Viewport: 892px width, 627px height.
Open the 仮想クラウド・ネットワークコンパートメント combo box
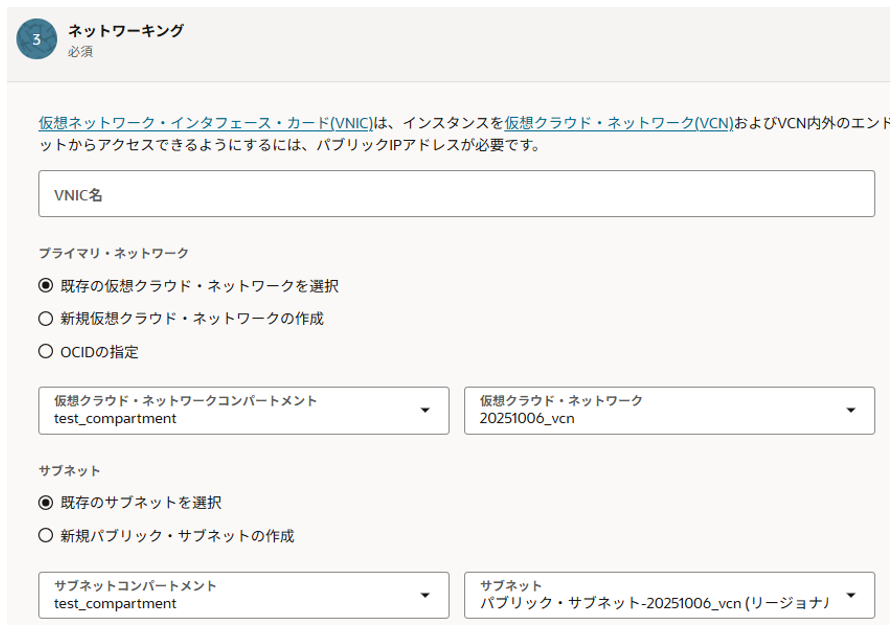click(230, 410)
